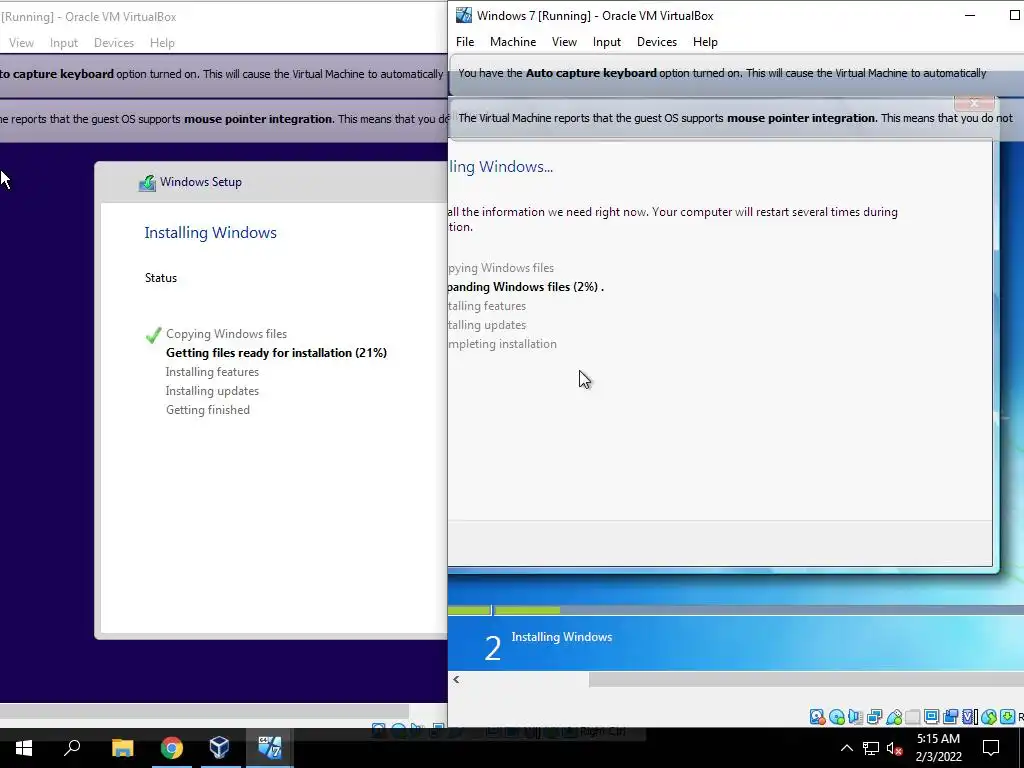
Task: Click hard disk activity icon in Windows 7 VM status bar
Action: (817, 717)
